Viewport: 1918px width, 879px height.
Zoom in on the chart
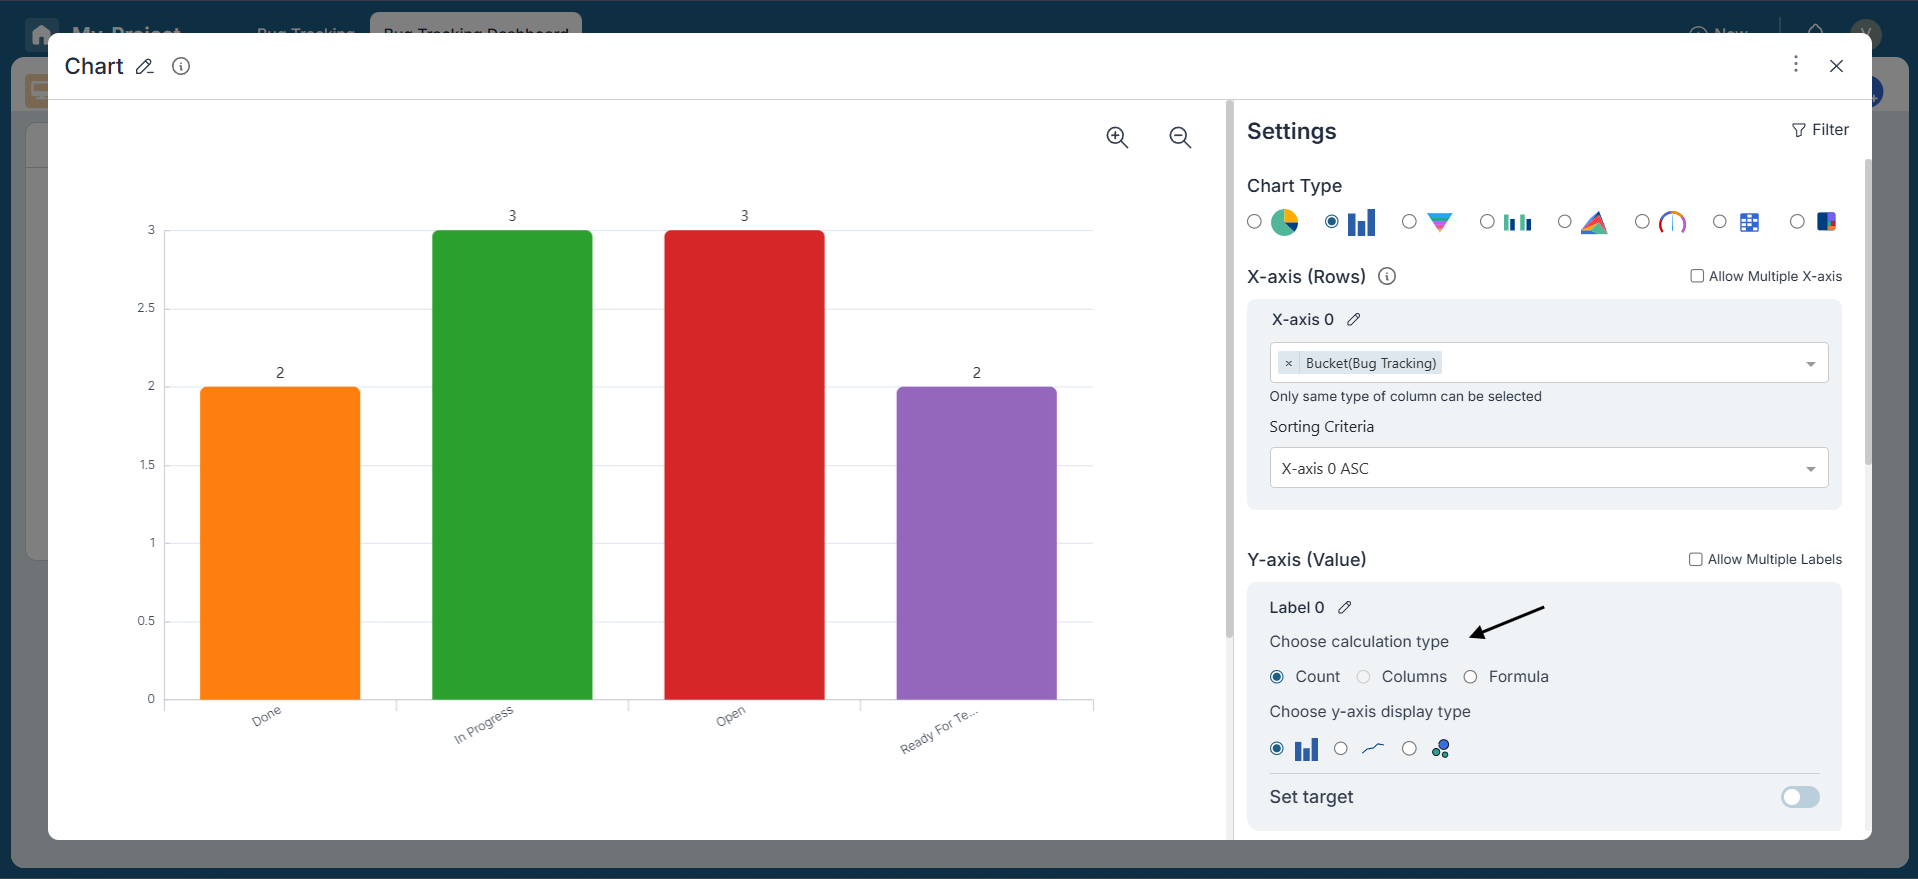(1117, 138)
